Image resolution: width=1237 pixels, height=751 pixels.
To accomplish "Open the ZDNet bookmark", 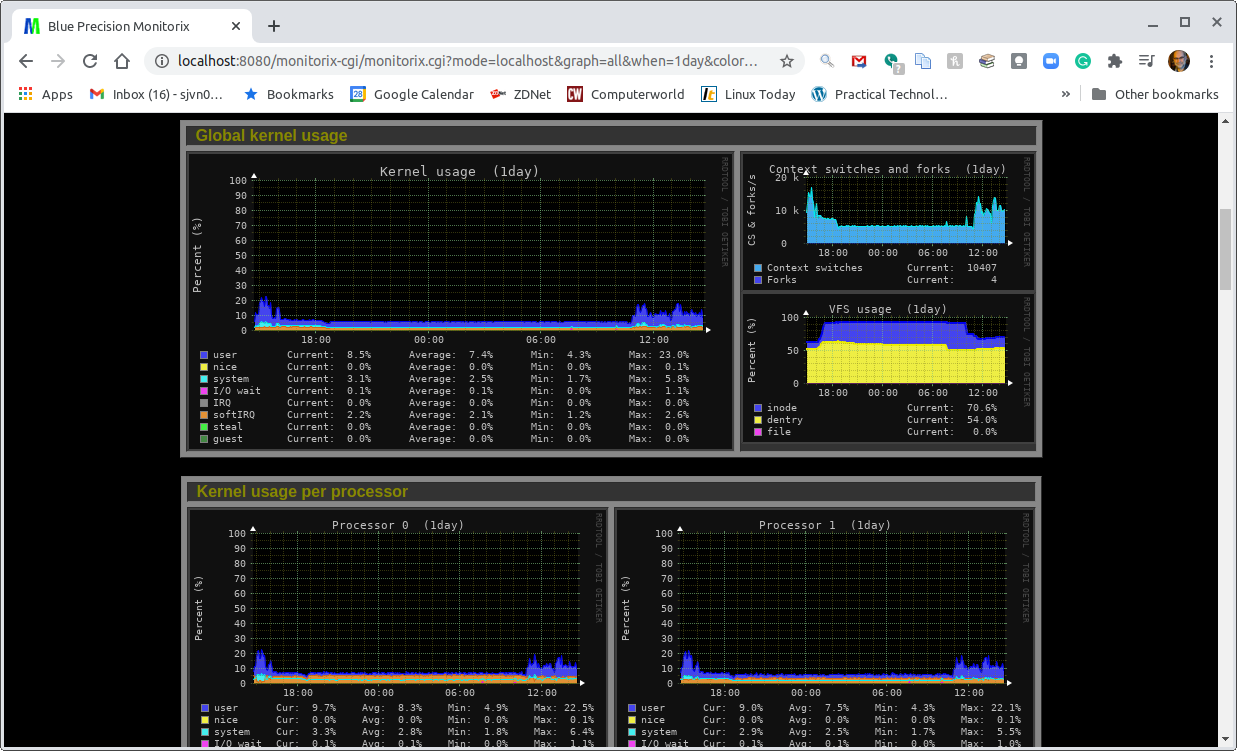I will tap(531, 94).
